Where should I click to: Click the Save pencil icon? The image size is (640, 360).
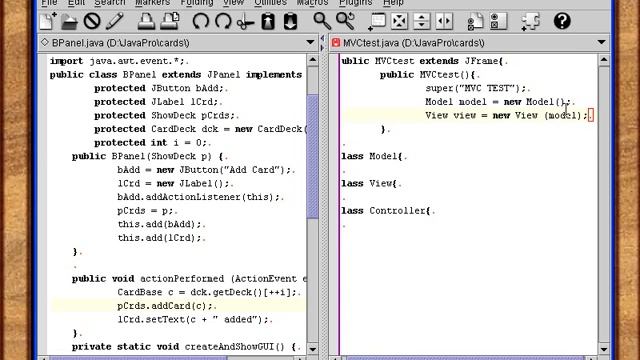[115, 21]
